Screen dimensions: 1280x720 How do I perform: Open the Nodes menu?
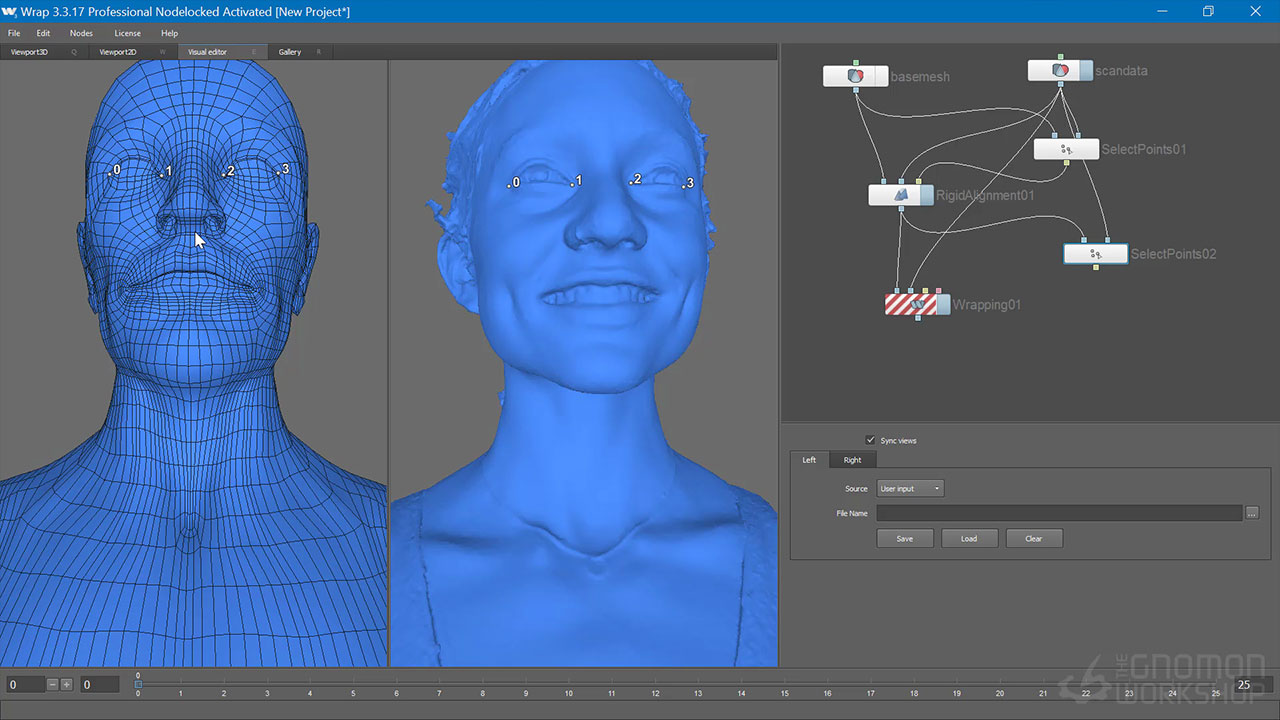point(81,33)
